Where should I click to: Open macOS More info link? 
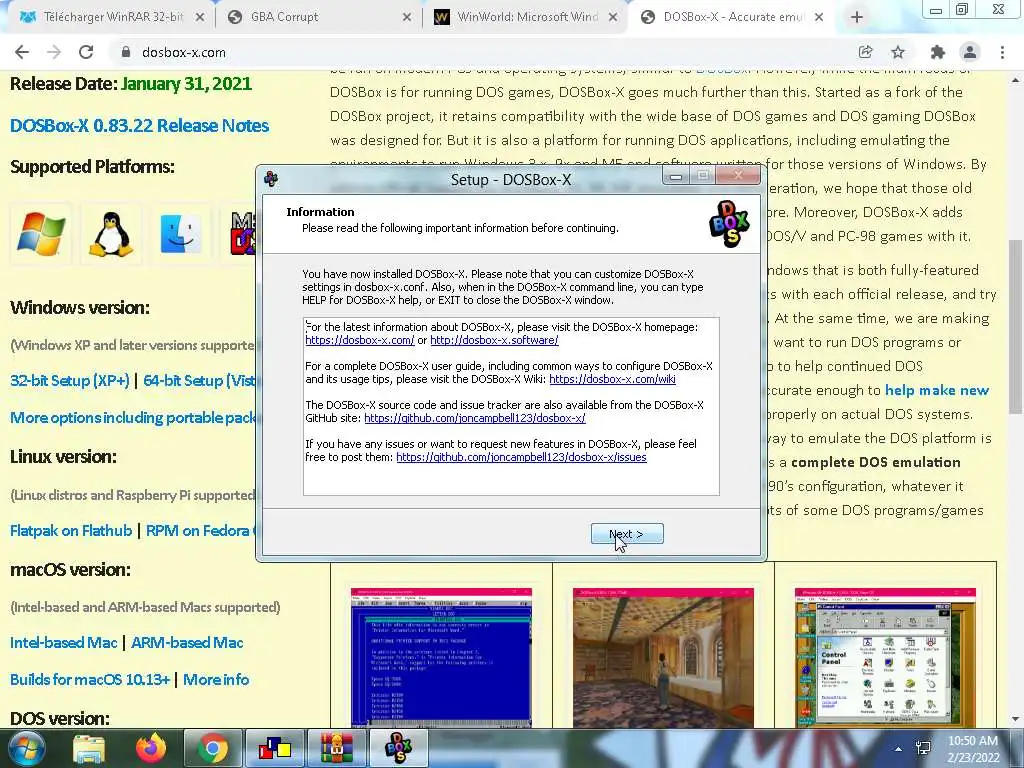point(216,679)
